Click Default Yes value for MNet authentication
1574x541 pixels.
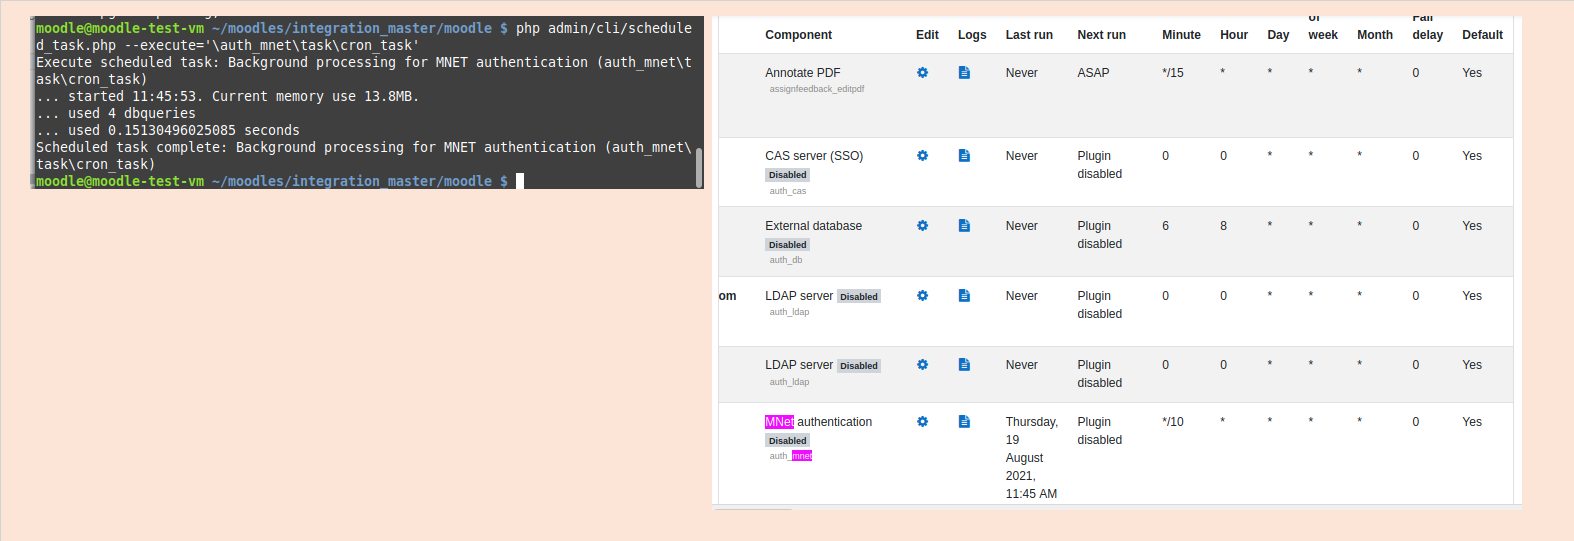1471,422
